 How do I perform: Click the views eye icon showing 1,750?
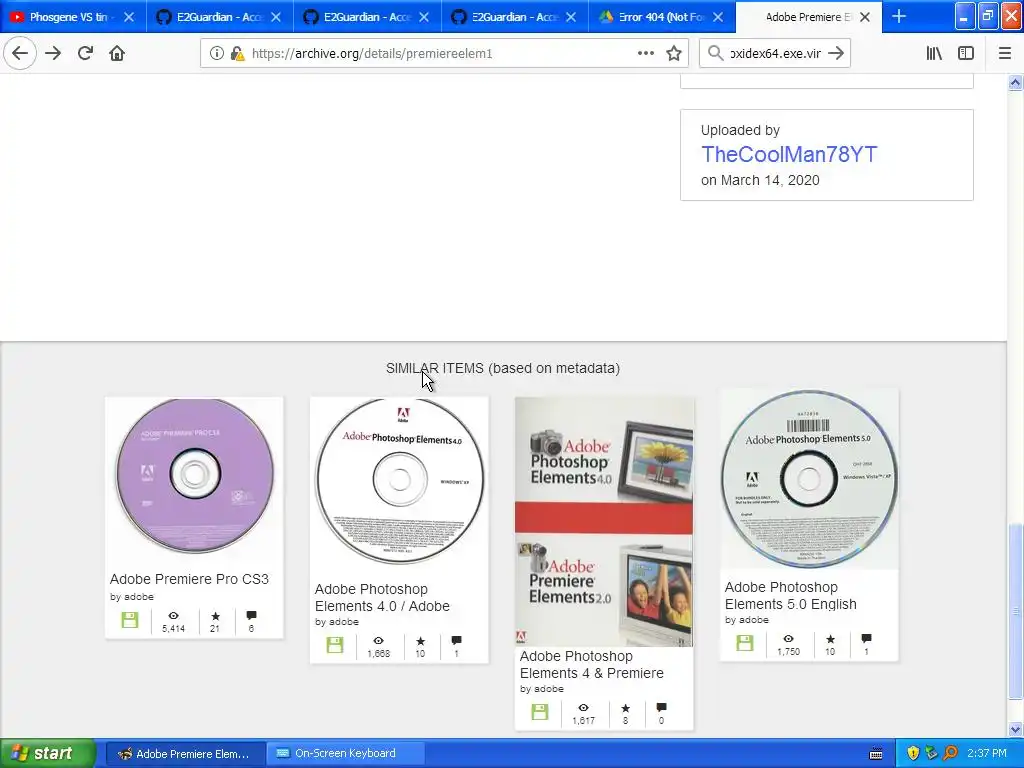click(x=788, y=639)
